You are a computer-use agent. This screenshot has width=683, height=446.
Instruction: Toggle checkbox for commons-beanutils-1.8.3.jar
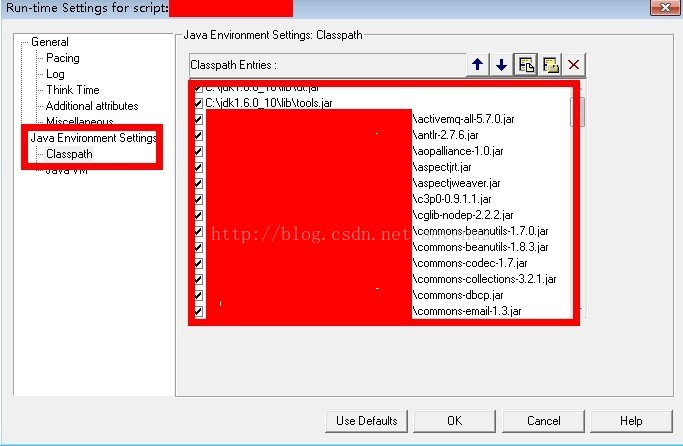[199, 247]
